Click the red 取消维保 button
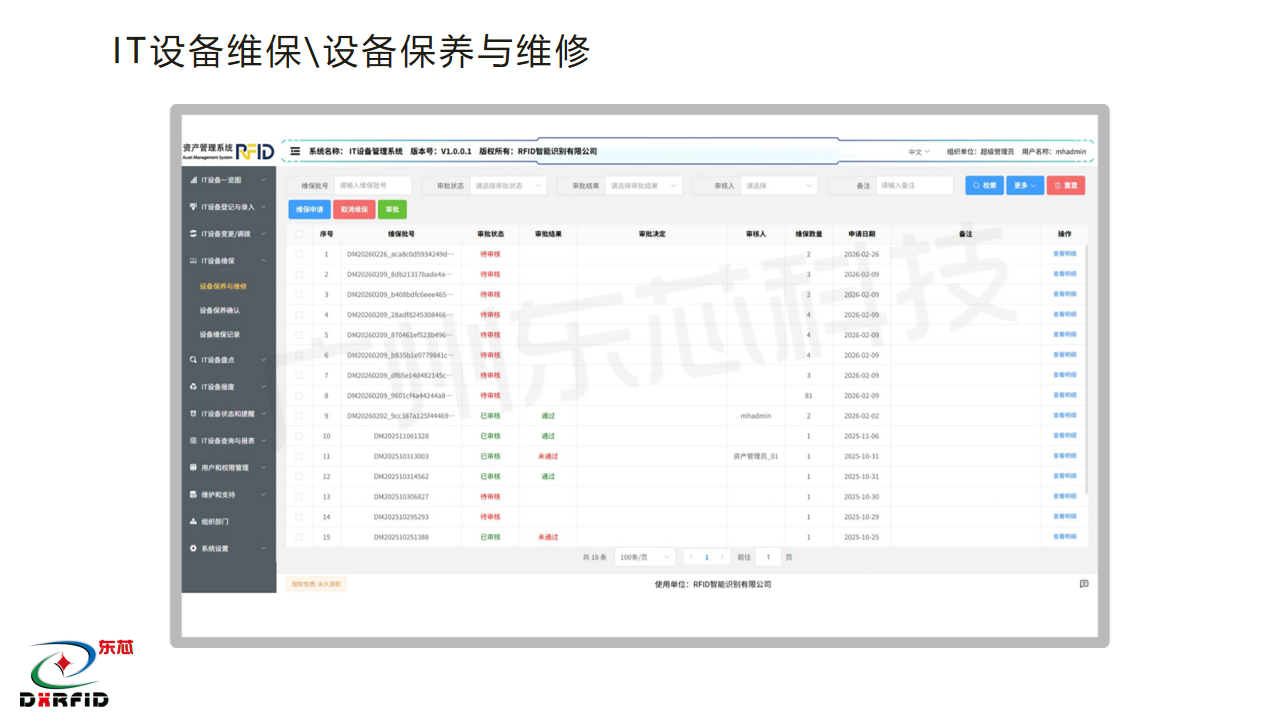 coord(354,209)
